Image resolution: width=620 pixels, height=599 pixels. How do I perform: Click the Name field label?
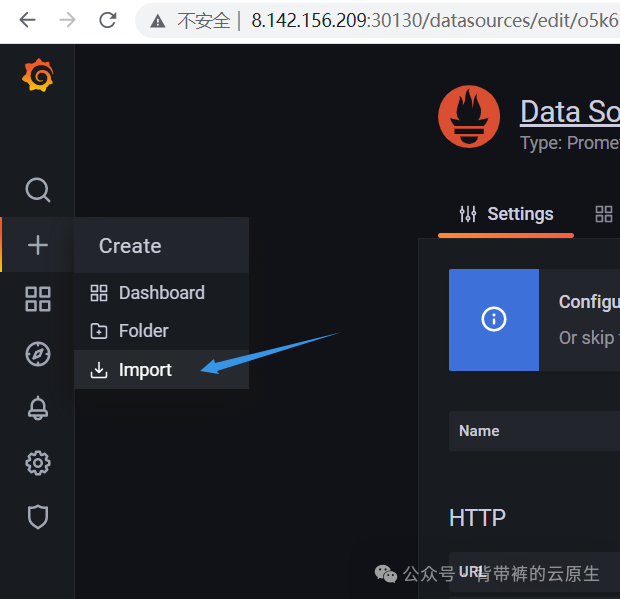coord(479,431)
